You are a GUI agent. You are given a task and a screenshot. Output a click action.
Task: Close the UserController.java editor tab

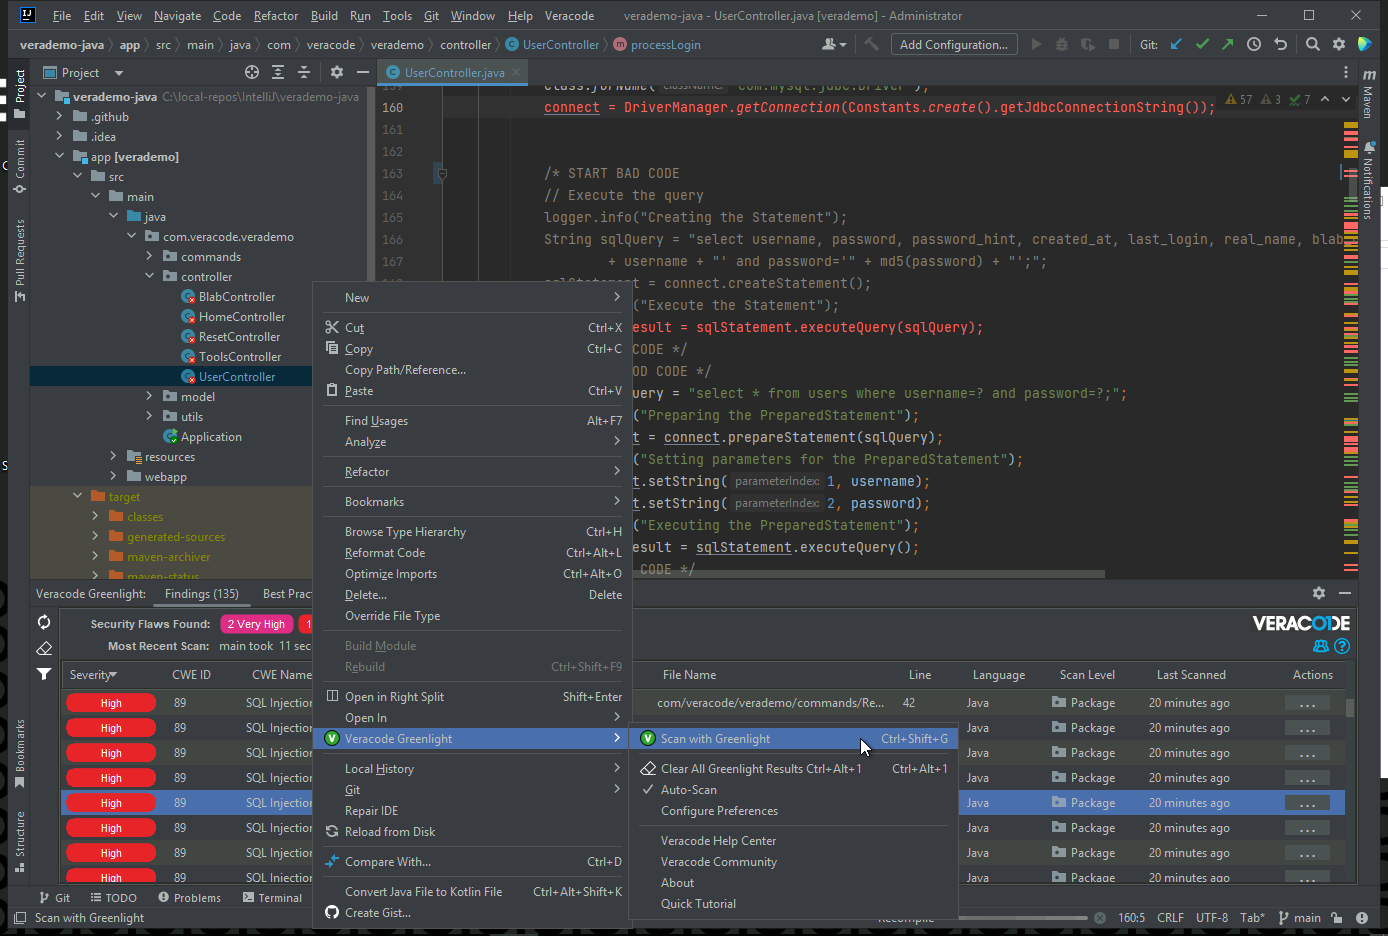[516, 72]
